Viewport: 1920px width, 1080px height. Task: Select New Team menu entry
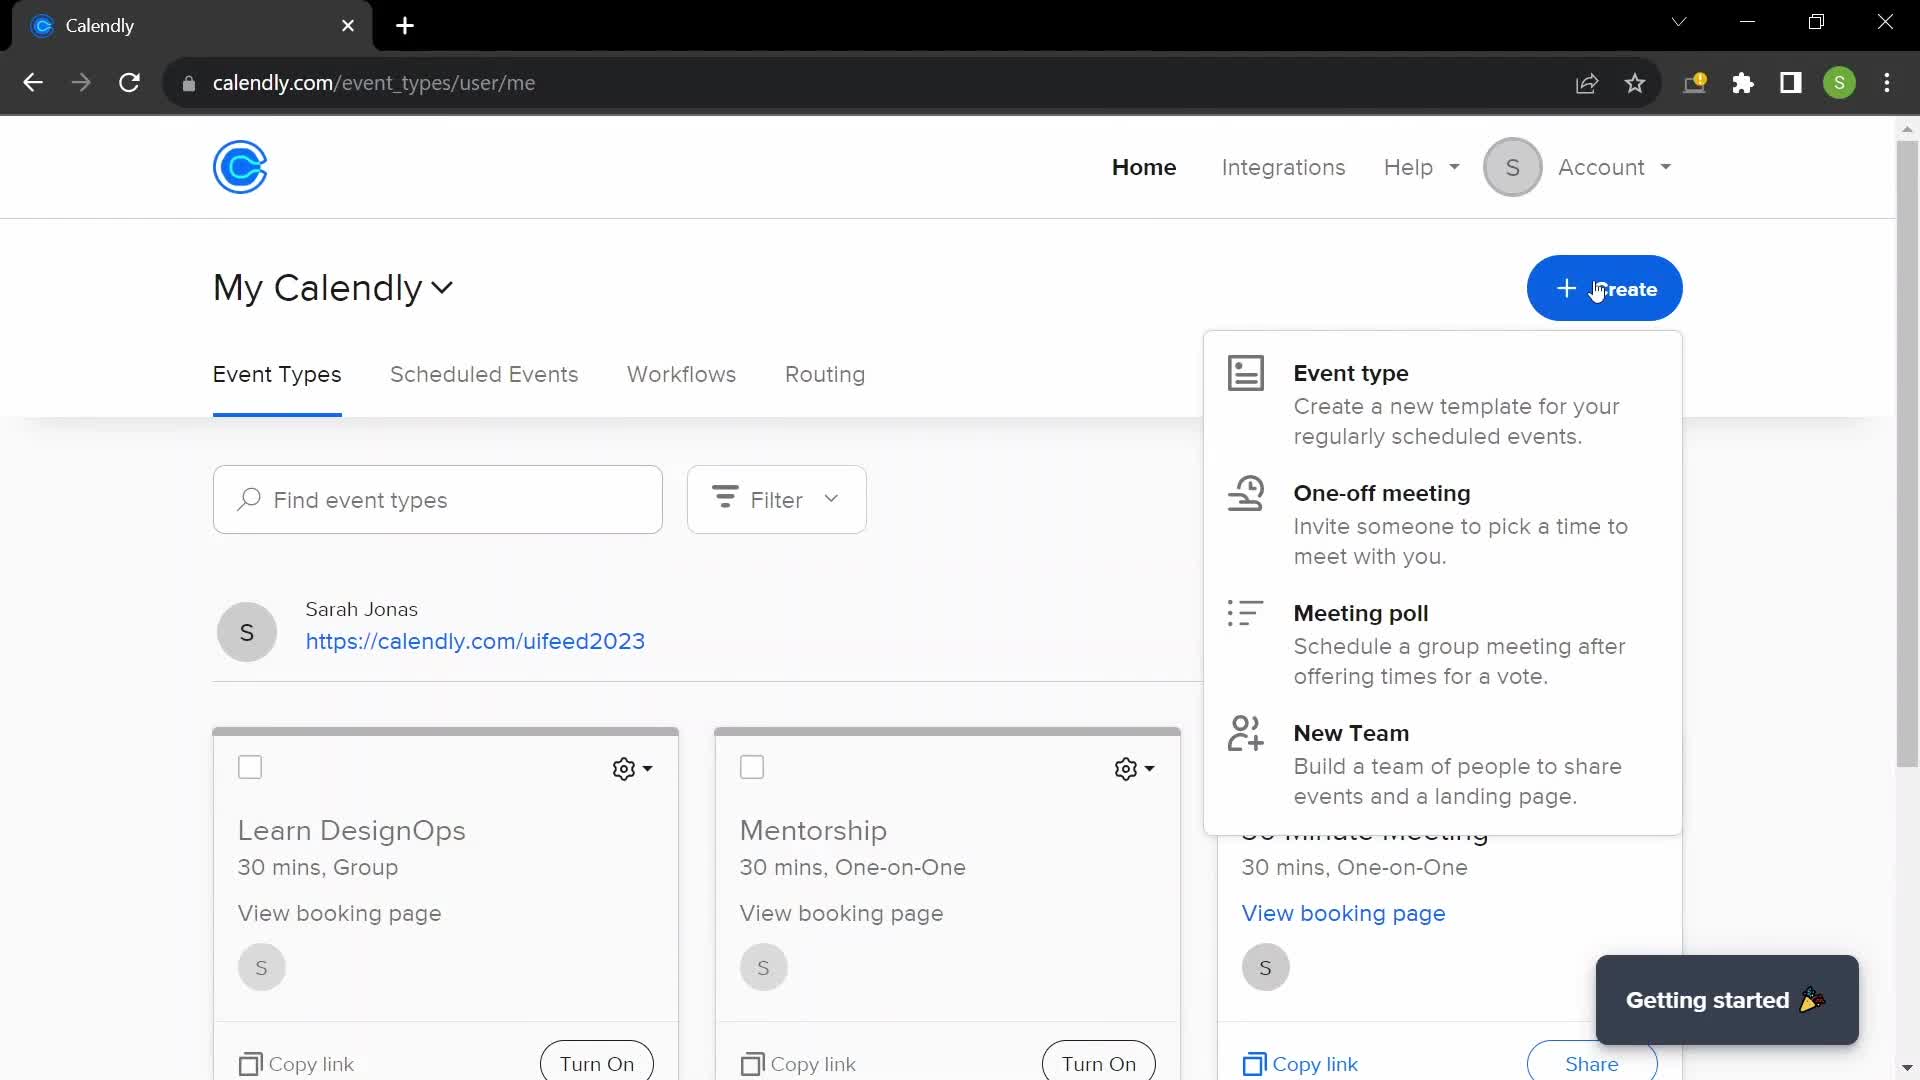coord(1443,763)
